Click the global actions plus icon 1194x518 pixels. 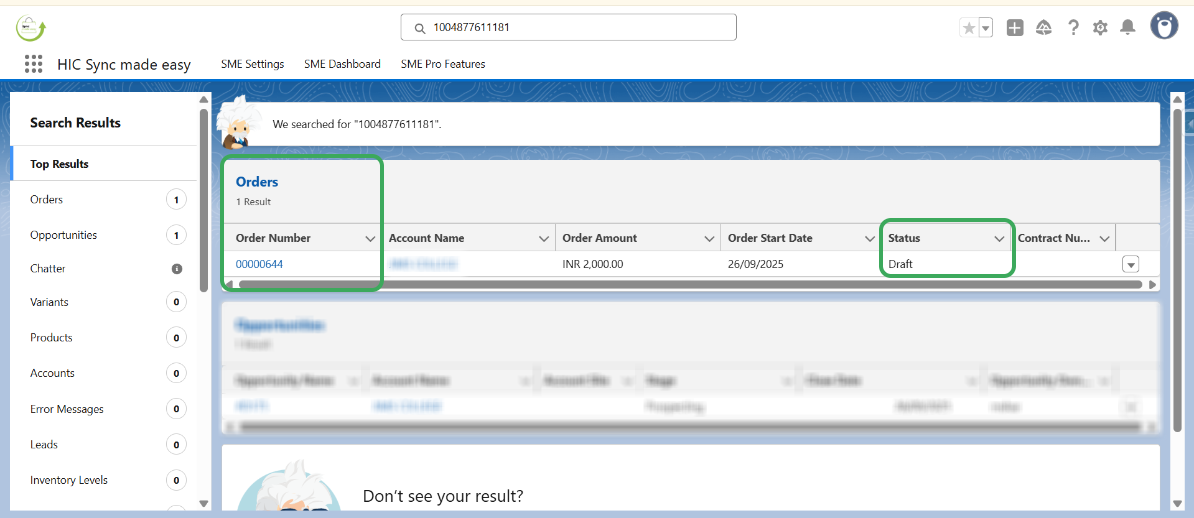(x=1015, y=28)
